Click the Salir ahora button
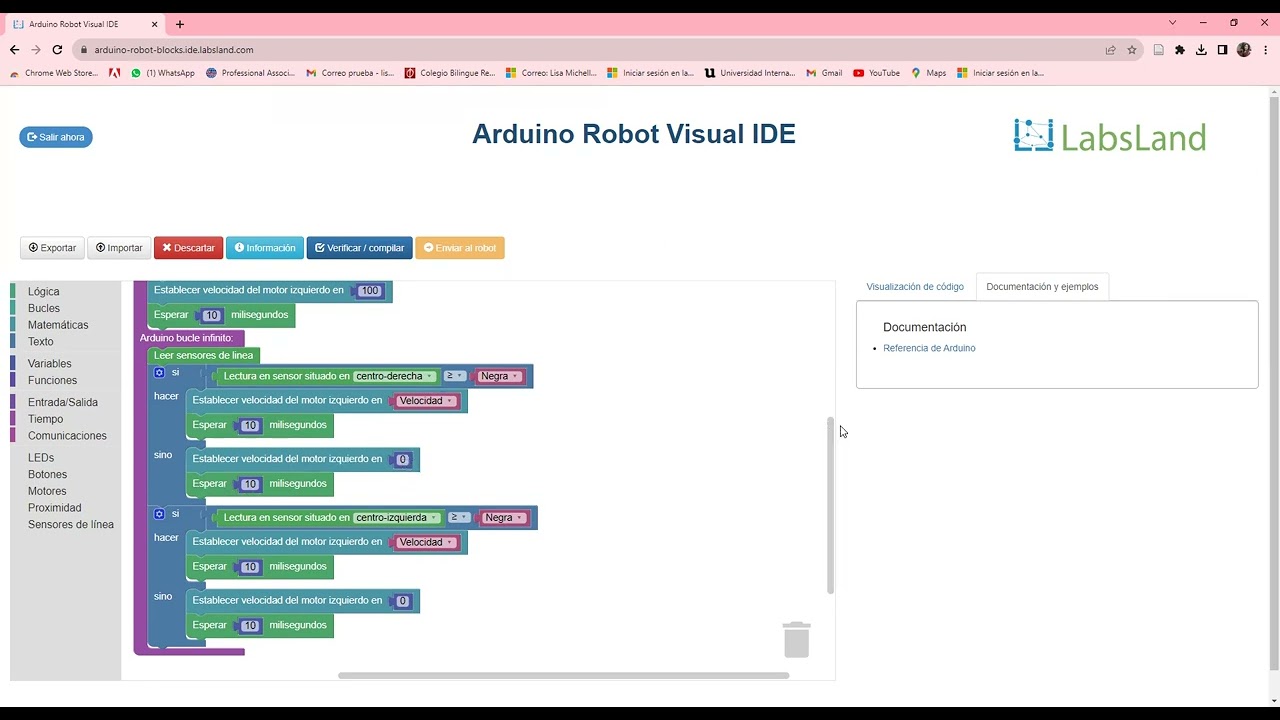 [56, 137]
